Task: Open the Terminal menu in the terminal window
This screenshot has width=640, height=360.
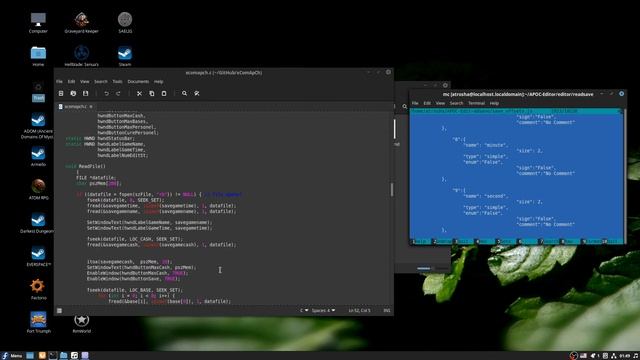Action: 476,103
